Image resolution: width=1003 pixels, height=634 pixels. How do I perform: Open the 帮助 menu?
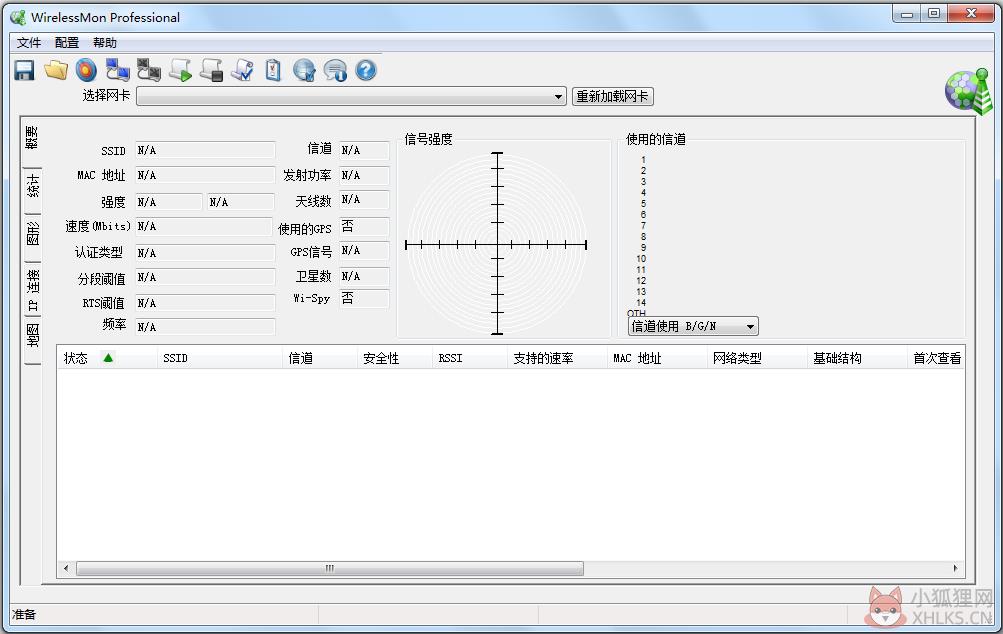105,43
